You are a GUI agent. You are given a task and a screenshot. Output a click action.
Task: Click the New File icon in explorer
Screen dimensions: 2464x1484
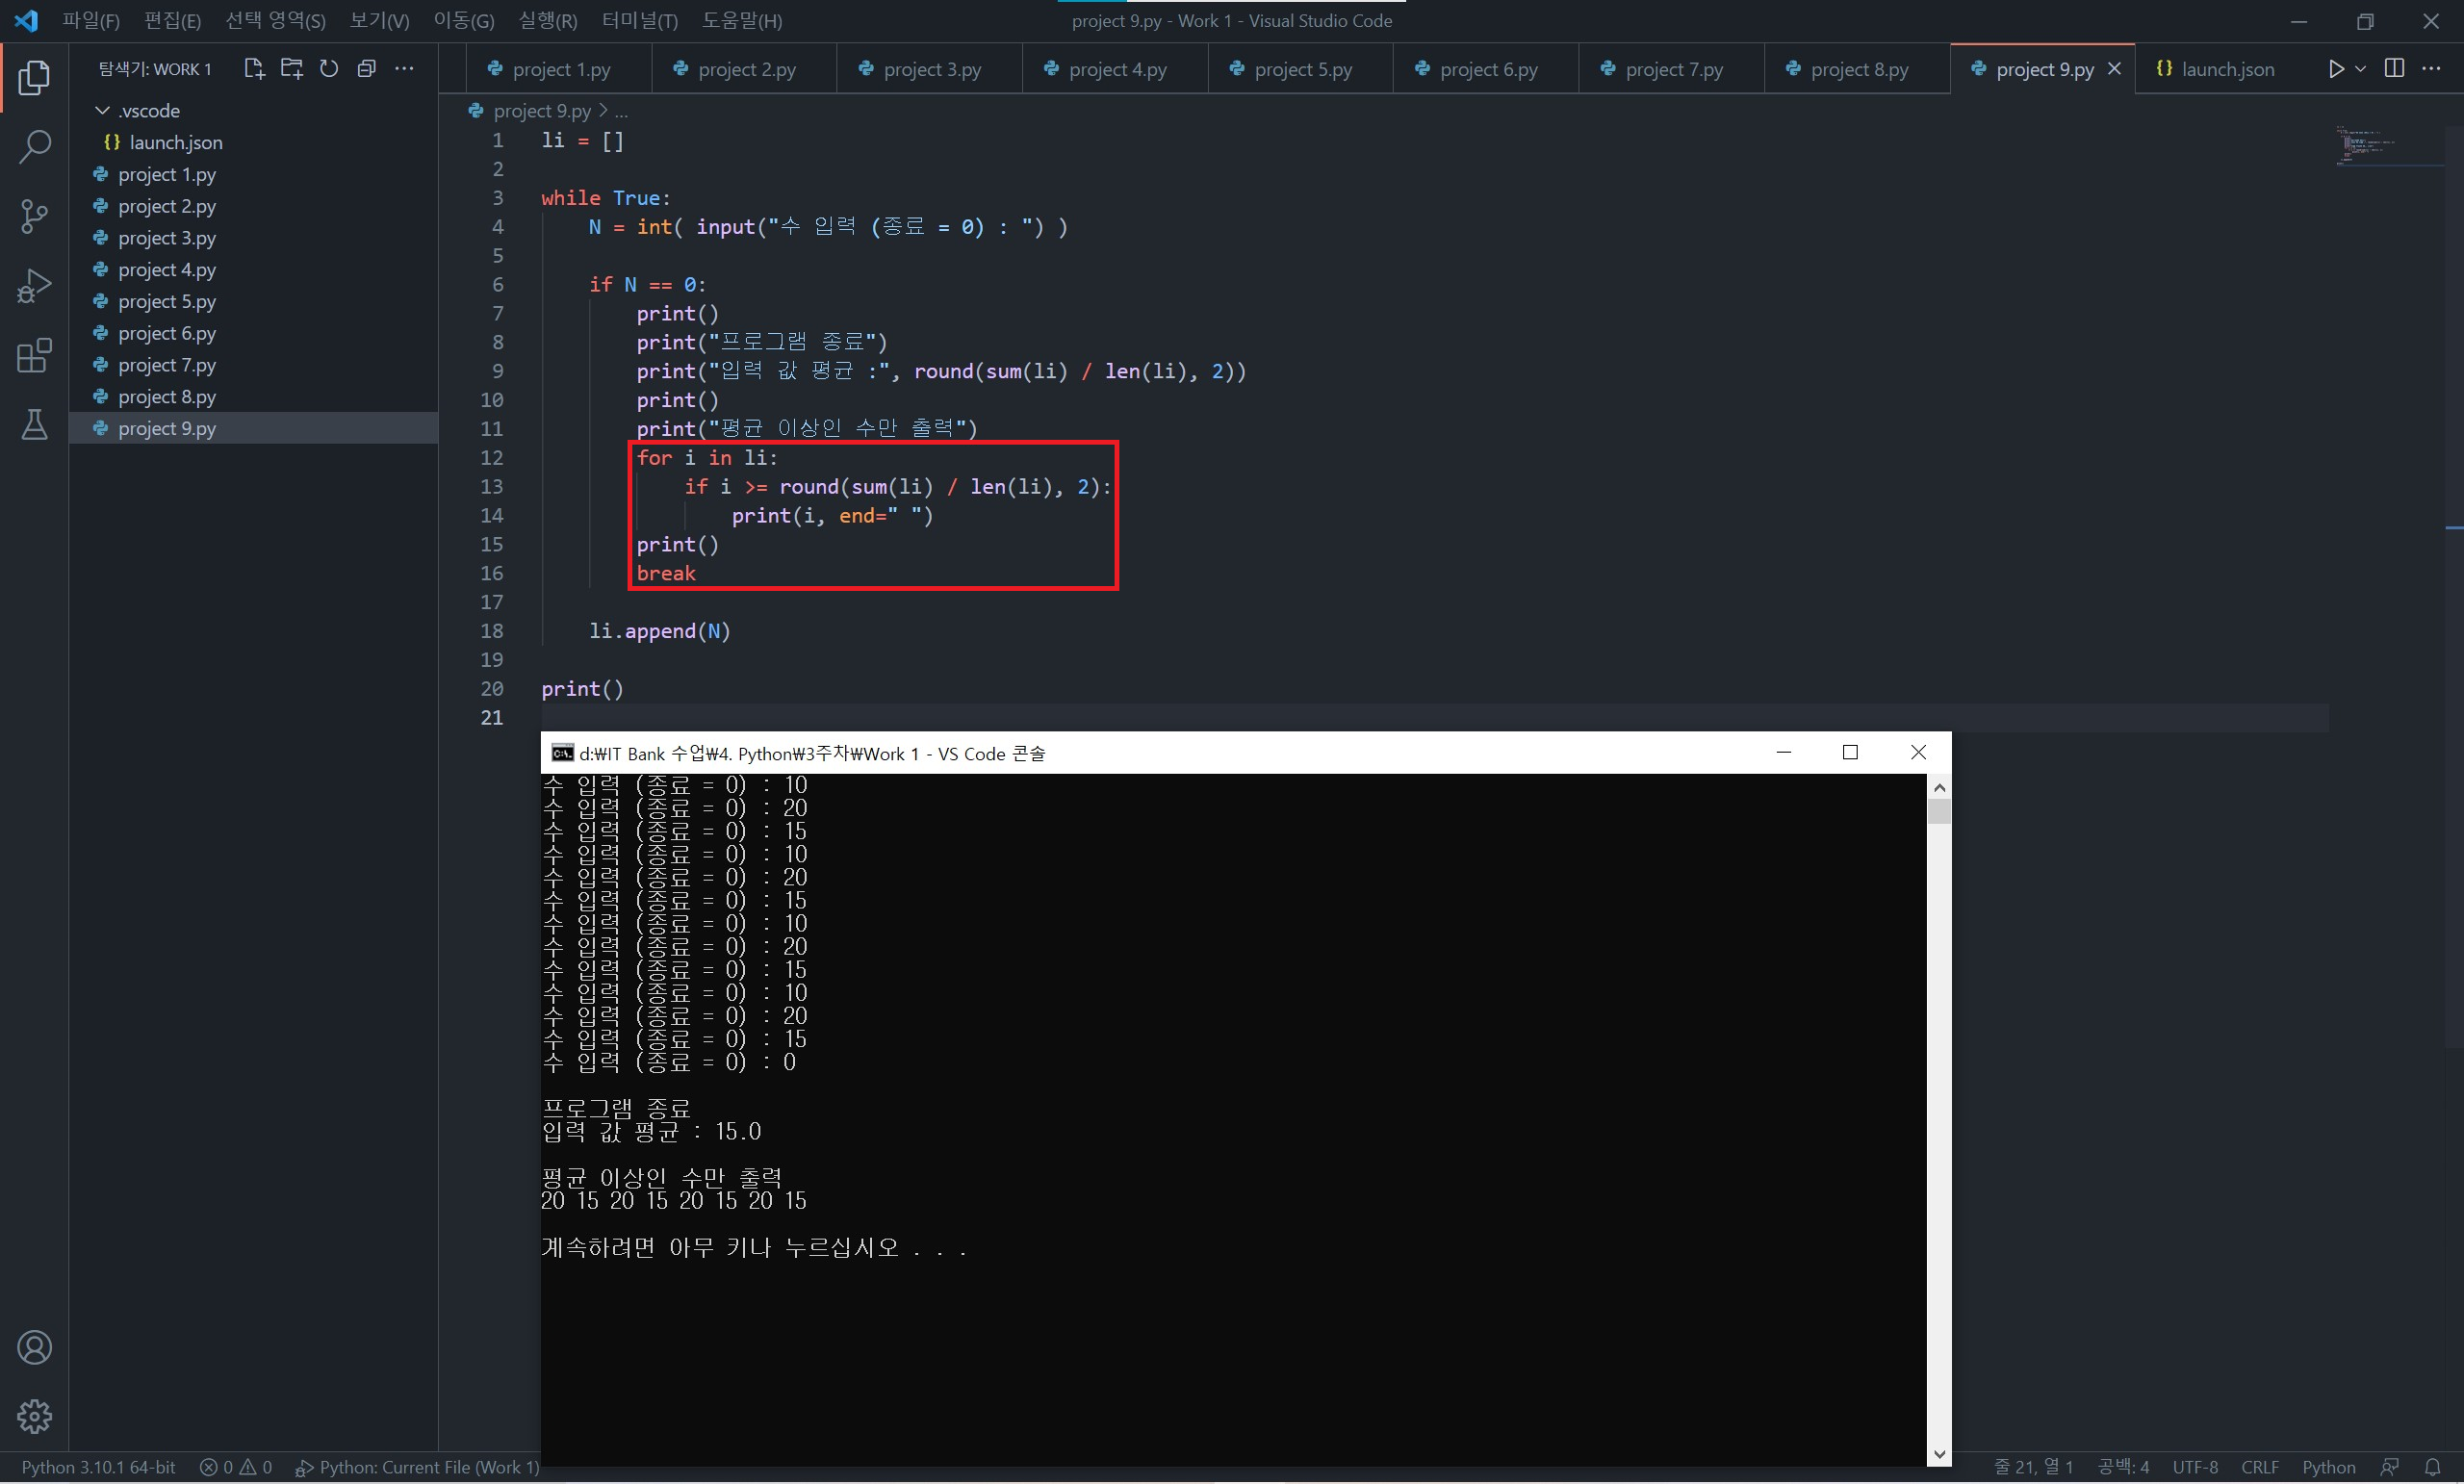253,68
